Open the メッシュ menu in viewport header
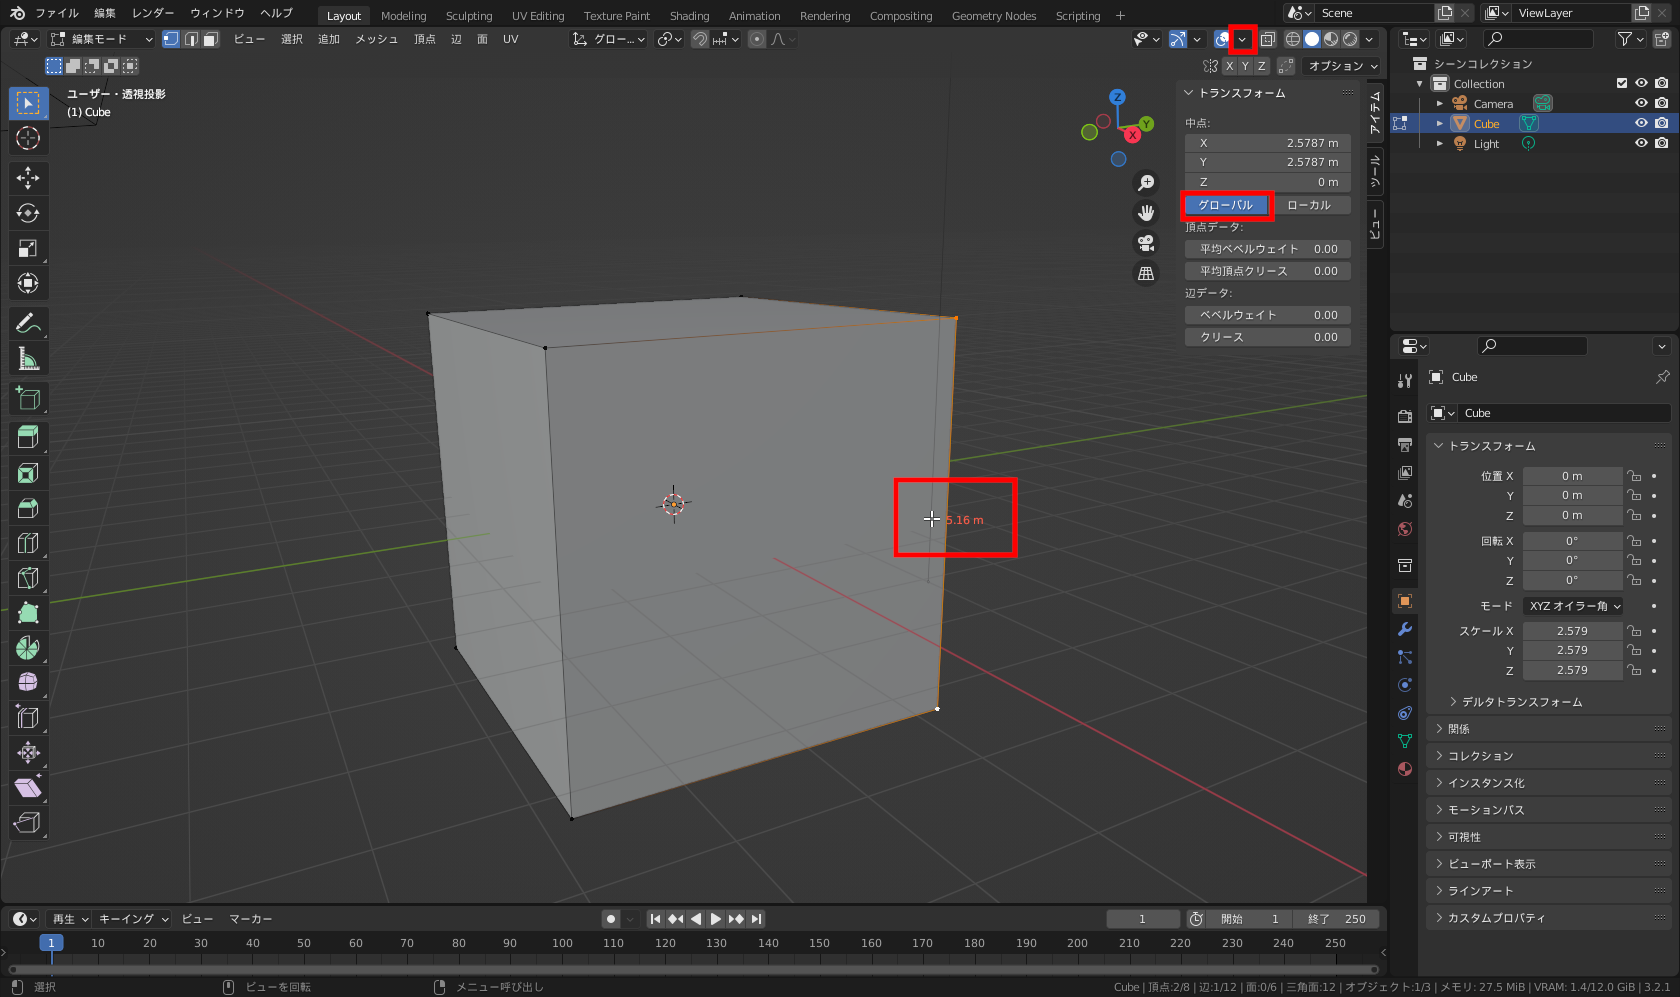The width and height of the screenshot is (1680, 997). 376,39
